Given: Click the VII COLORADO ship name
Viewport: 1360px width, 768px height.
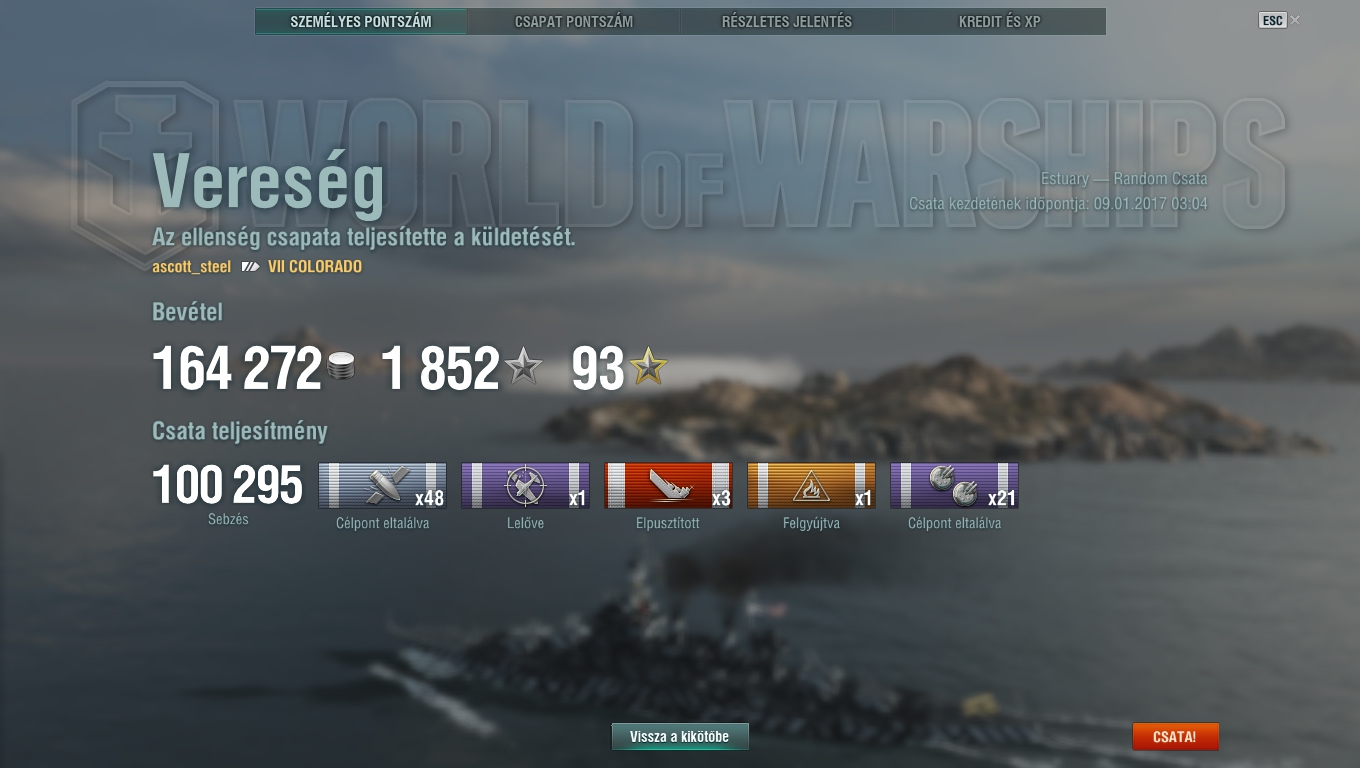Looking at the screenshot, I should (315, 267).
